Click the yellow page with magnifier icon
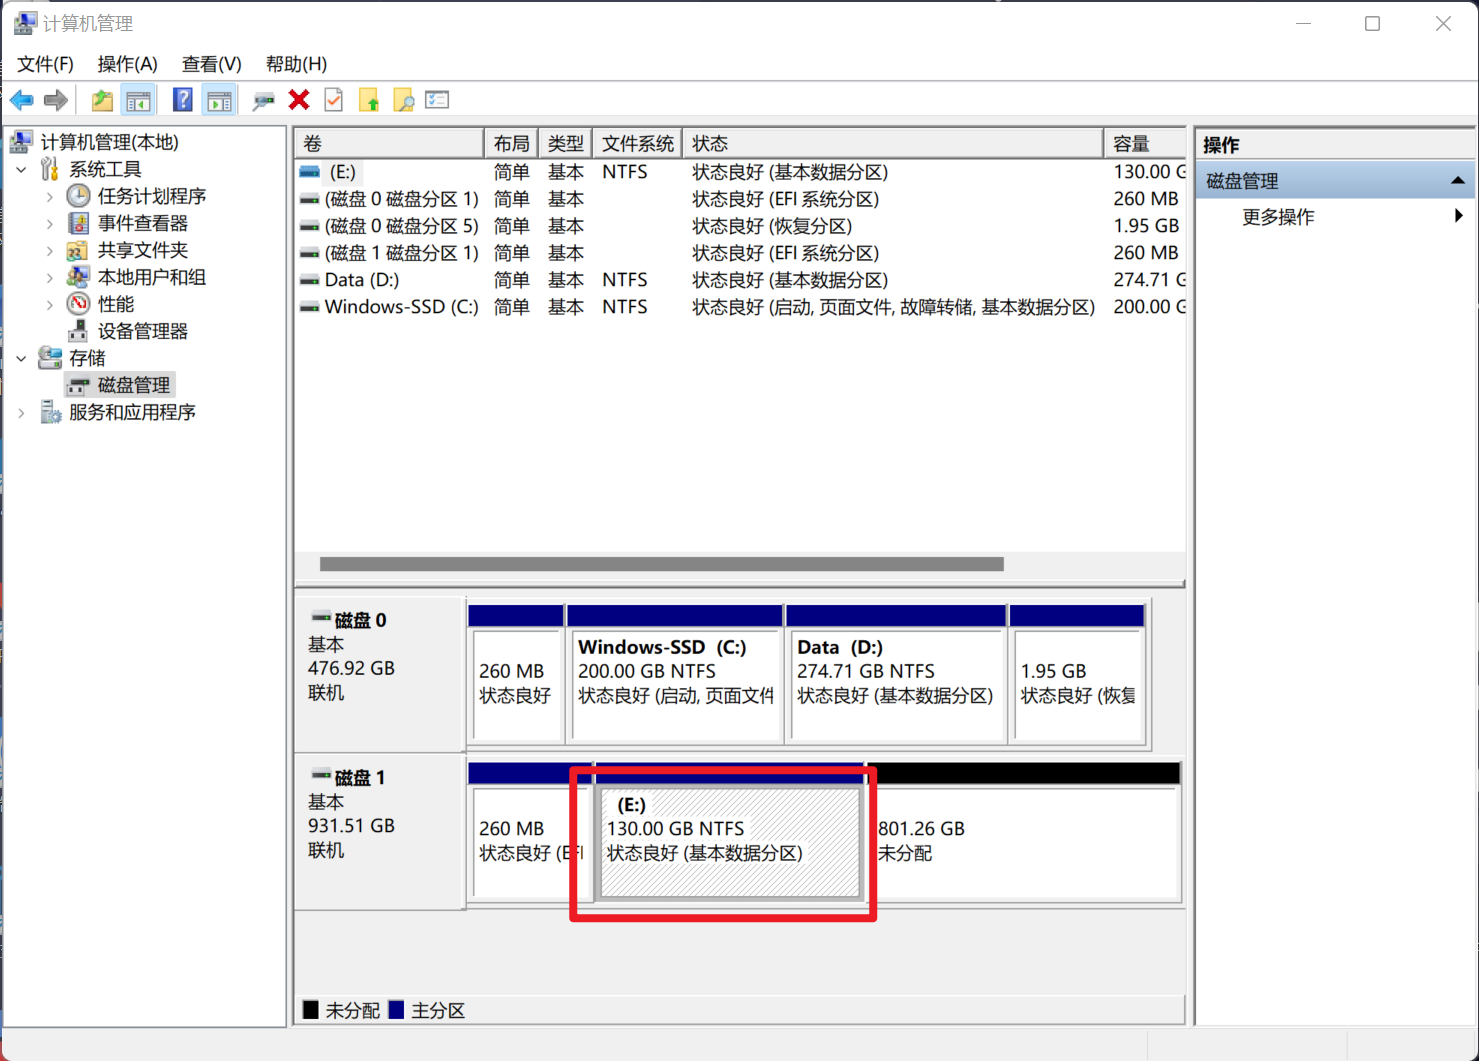The width and height of the screenshot is (1479, 1061). click(x=404, y=100)
